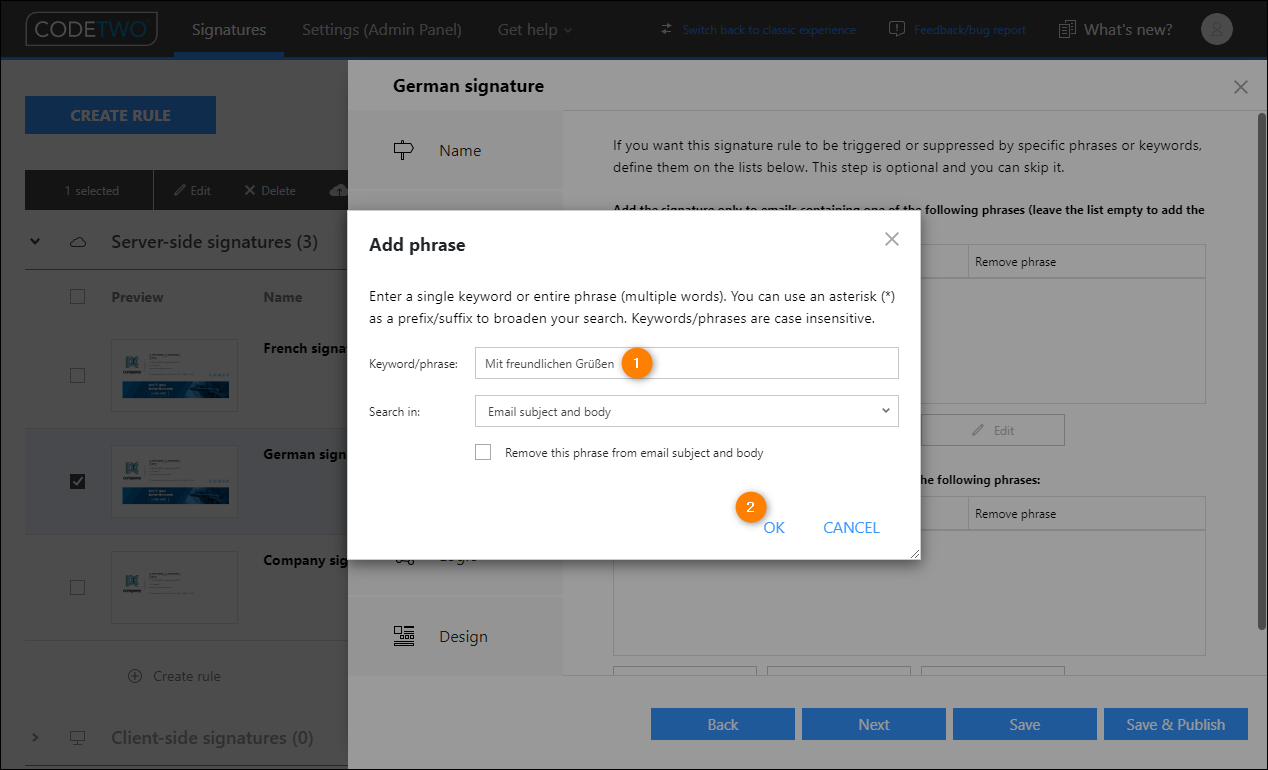Click the What's new newspaper icon
Image resolution: width=1268 pixels, height=770 pixels.
(1068, 30)
